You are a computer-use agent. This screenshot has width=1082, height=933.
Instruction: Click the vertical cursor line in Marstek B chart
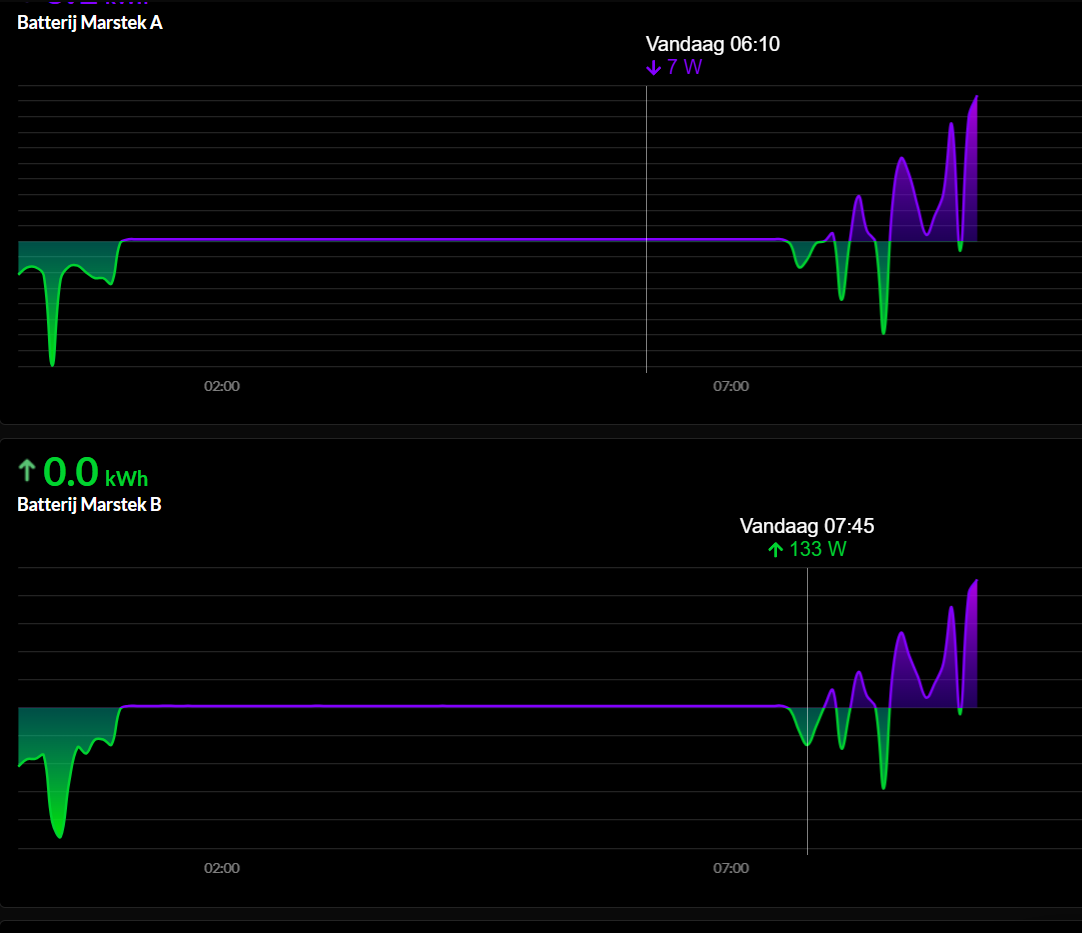point(807,711)
